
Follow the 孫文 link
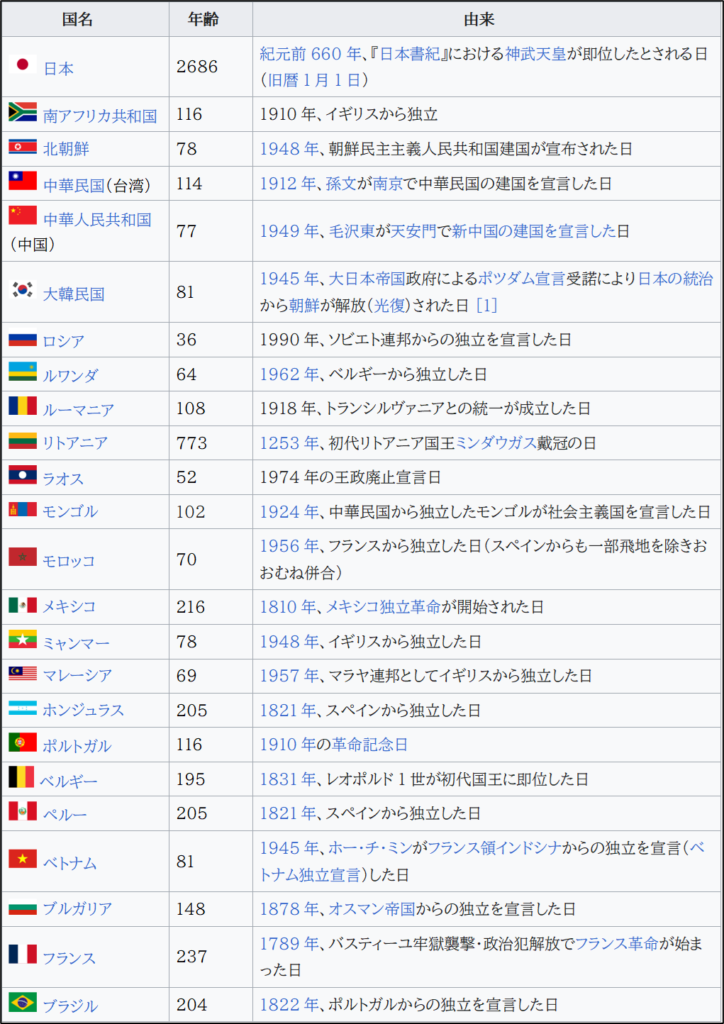[x=341, y=184]
